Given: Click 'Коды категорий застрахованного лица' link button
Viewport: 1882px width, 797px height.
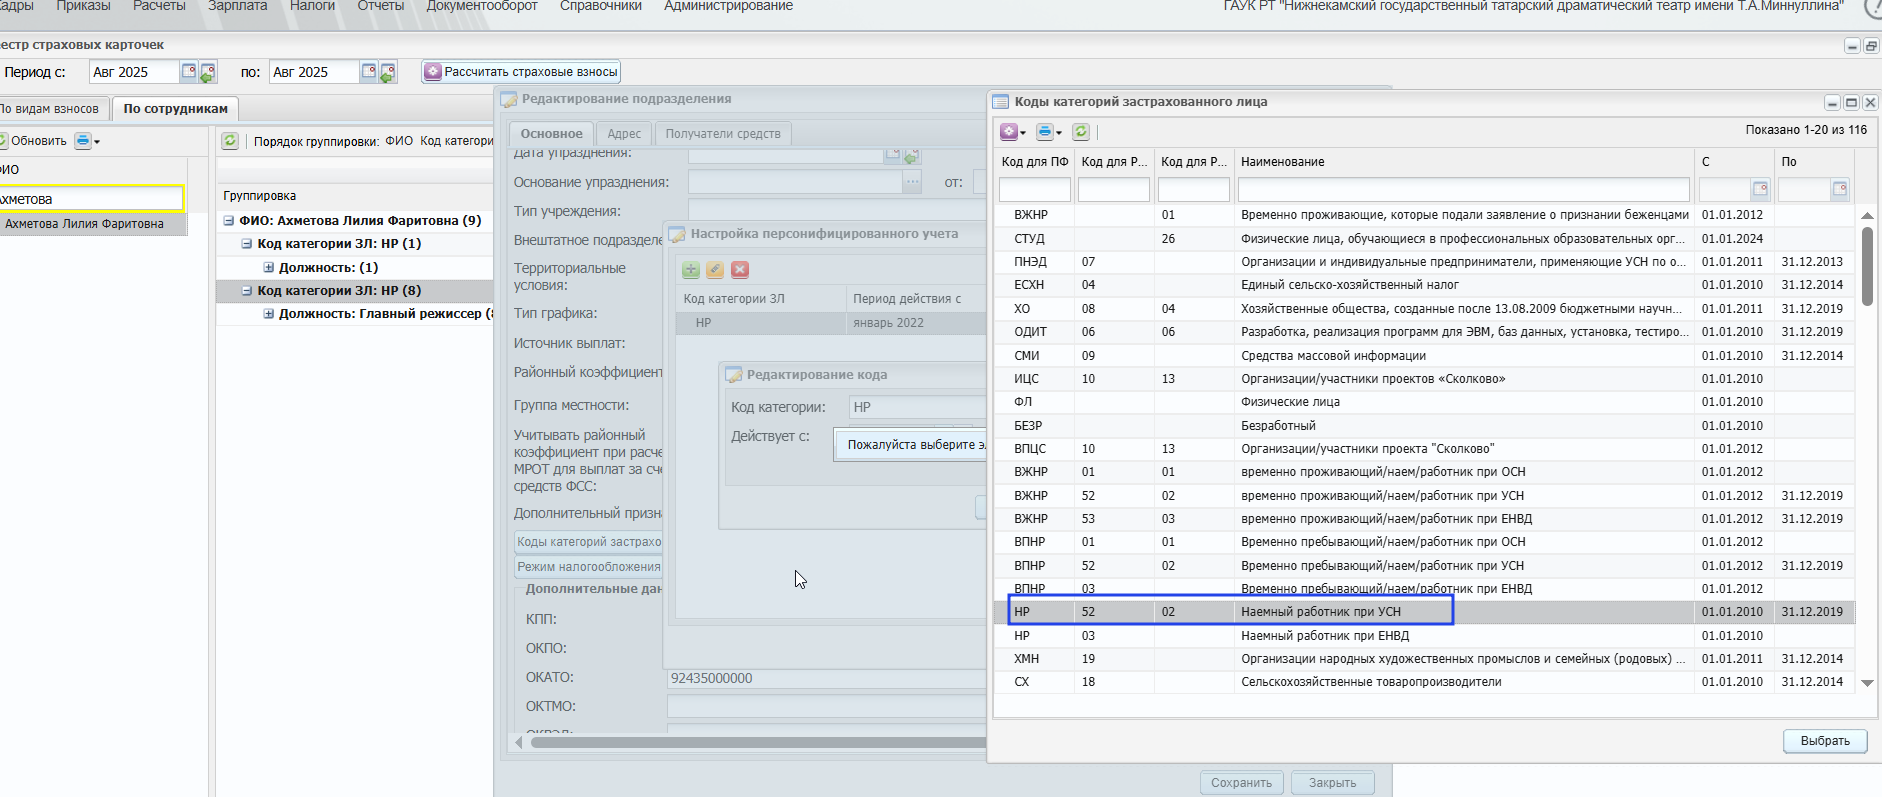Looking at the screenshot, I should coord(588,542).
